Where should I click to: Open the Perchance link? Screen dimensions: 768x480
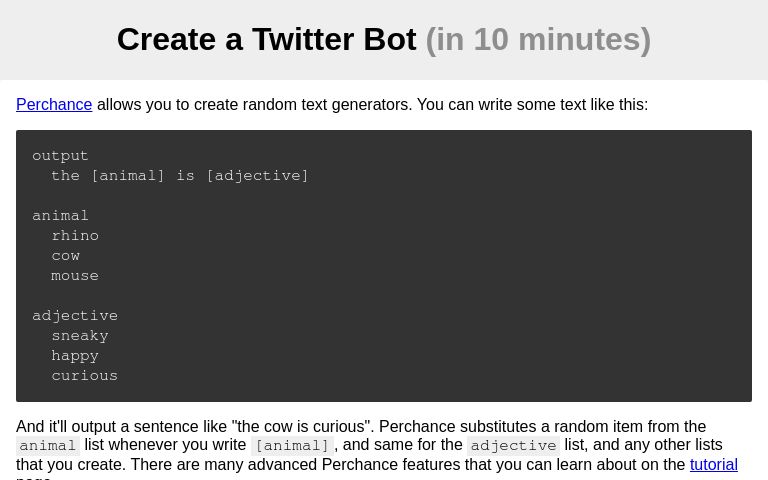tap(54, 105)
